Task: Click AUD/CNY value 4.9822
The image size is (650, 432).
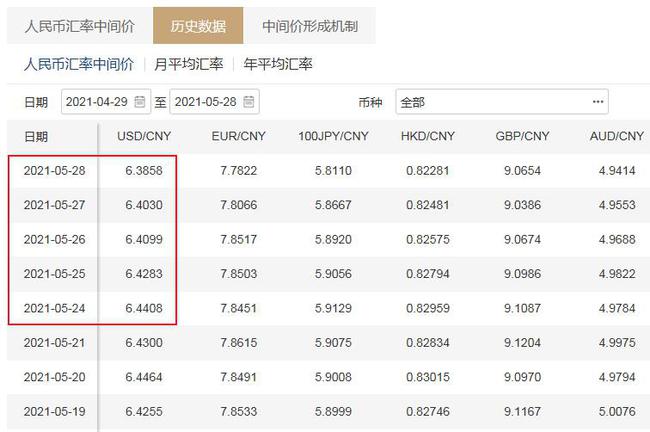Action: pyautogui.click(x=617, y=274)
